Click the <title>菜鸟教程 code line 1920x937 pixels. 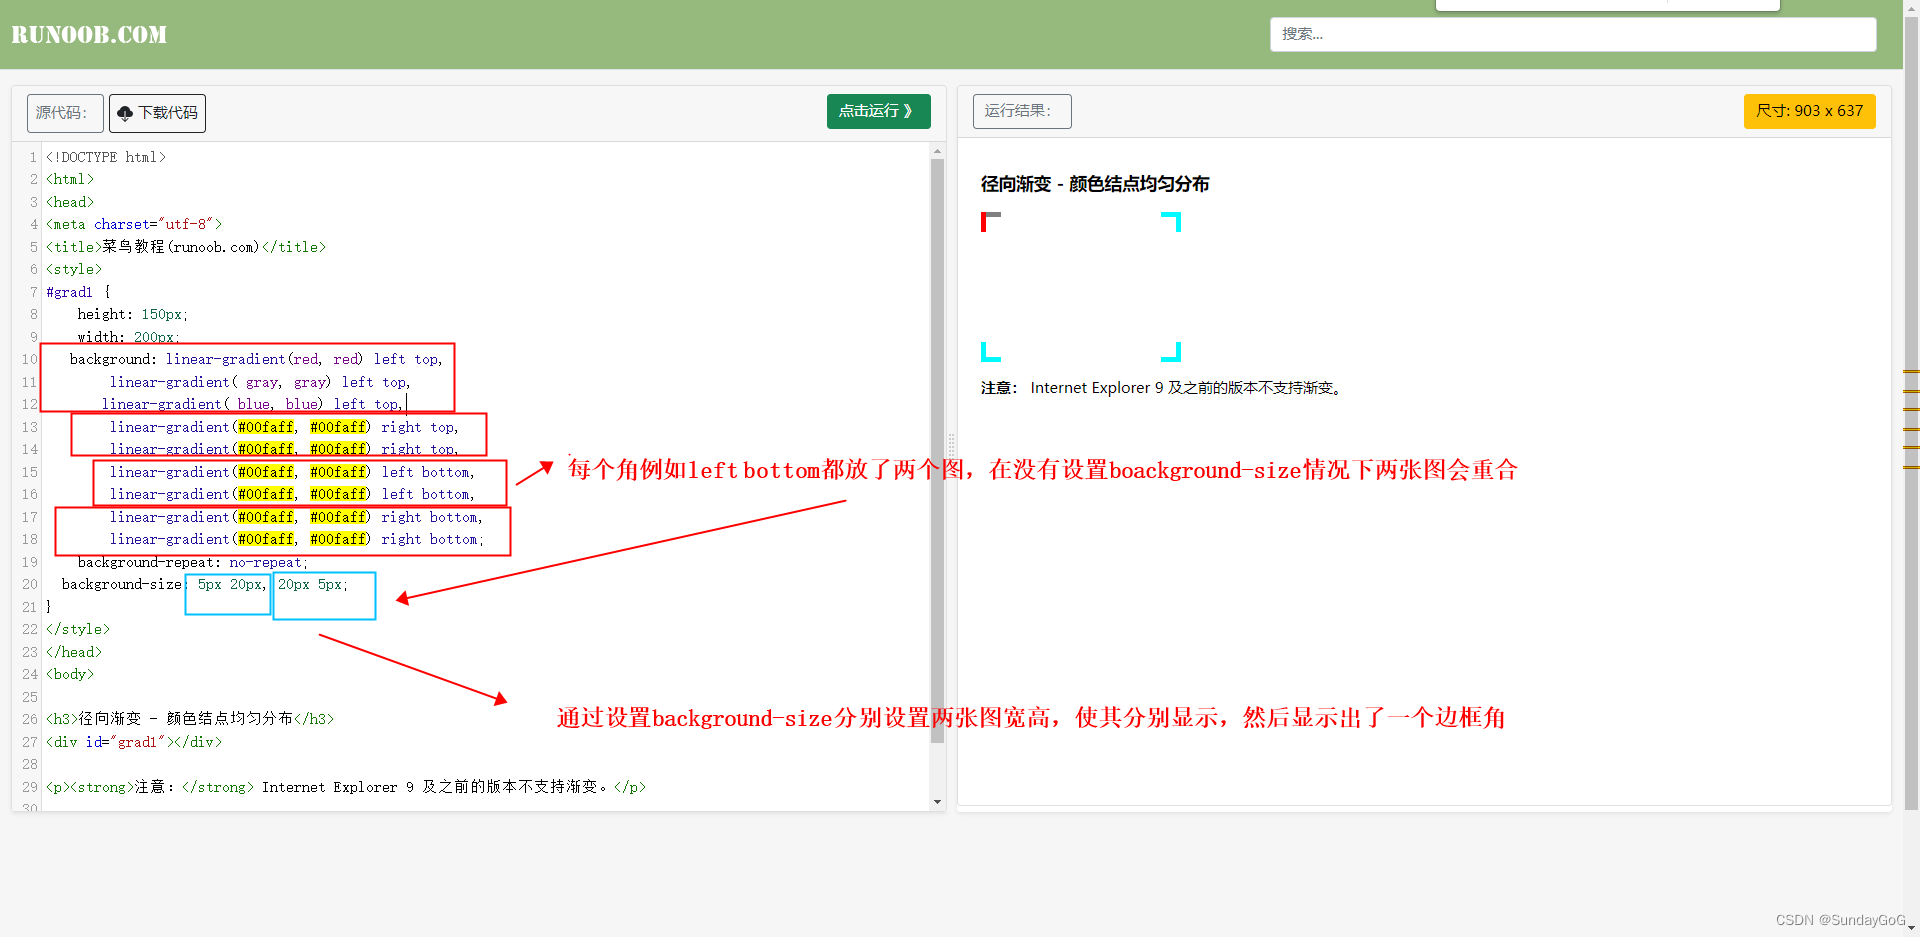[x=186, y=247]
